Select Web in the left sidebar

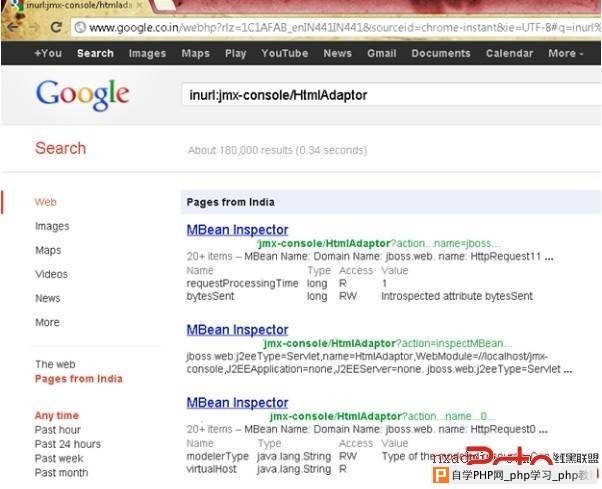click(45, 202)
